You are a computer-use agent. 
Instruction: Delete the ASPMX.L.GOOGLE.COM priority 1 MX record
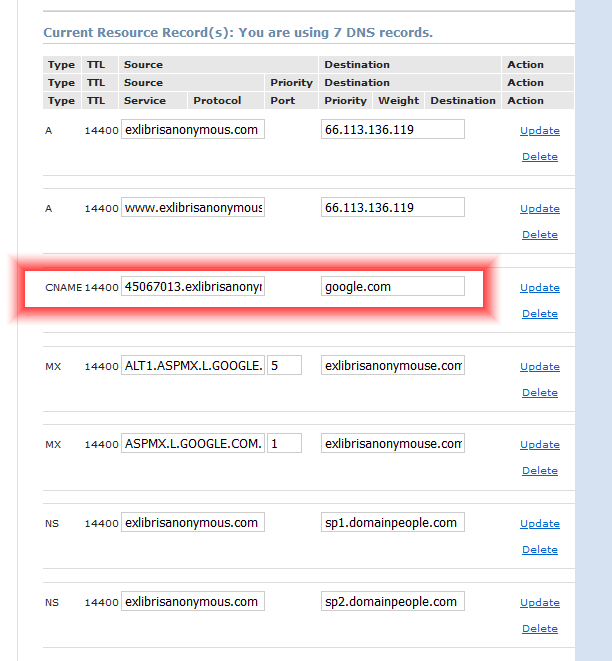[540, 471]
